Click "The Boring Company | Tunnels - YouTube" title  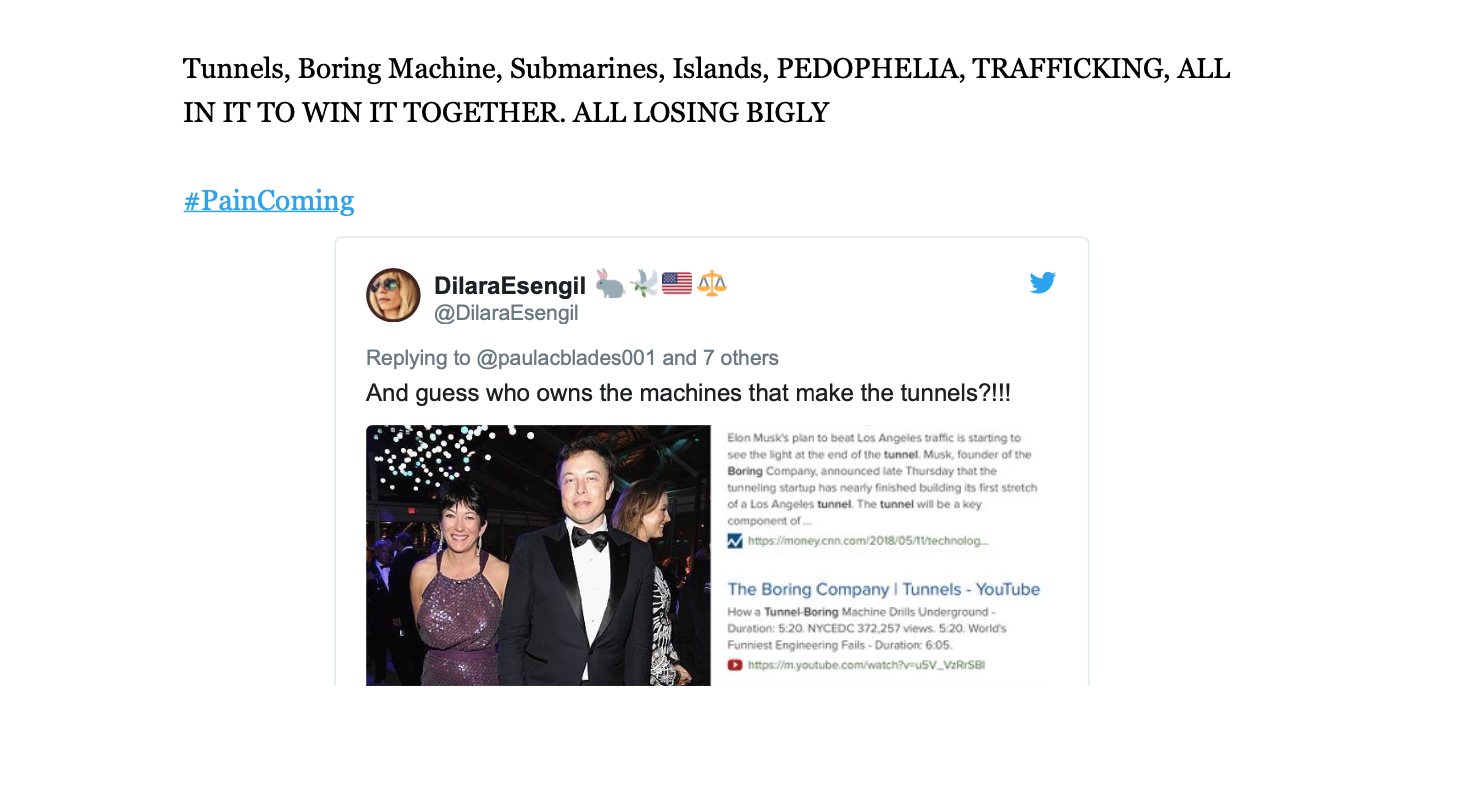click(x=883, y=589)
